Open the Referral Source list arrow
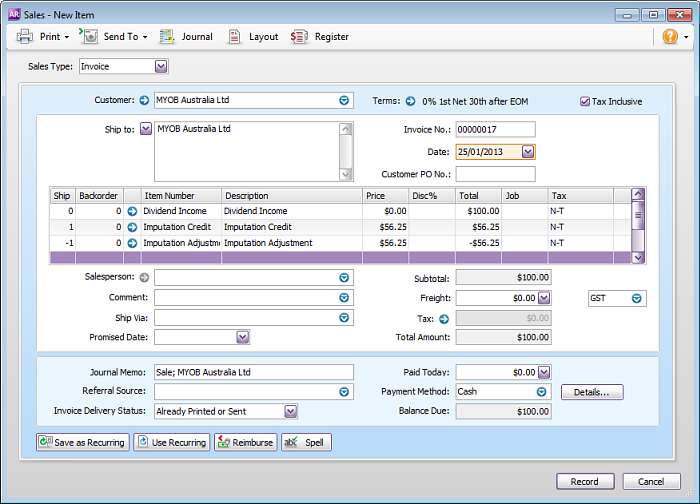Screen dimensions: 700x504 pos(344,392)
